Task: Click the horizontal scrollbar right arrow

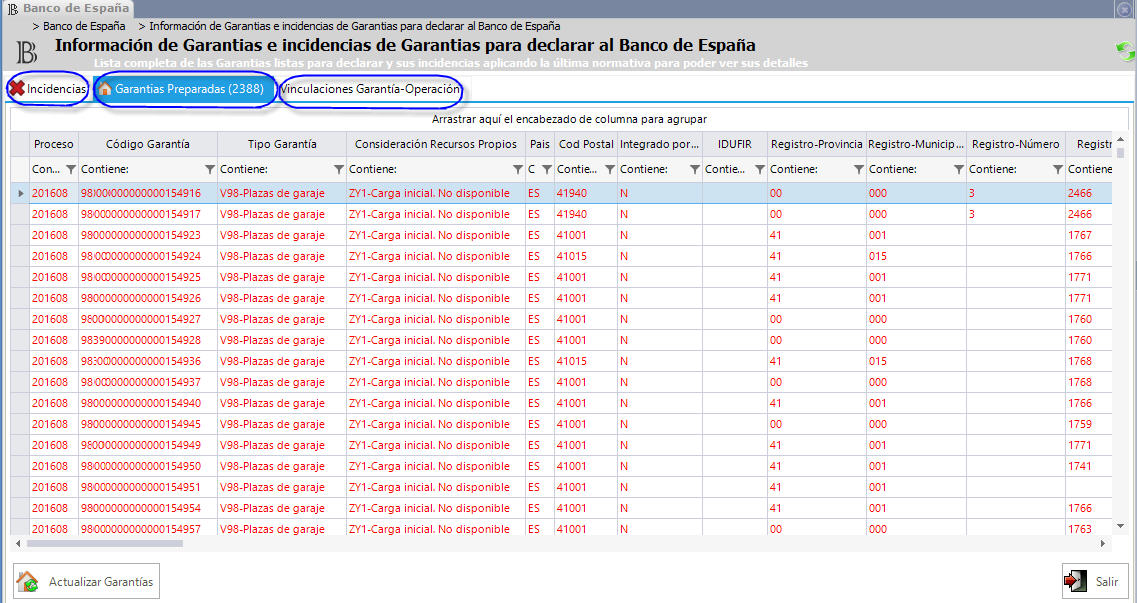Action: point(1103,543)
